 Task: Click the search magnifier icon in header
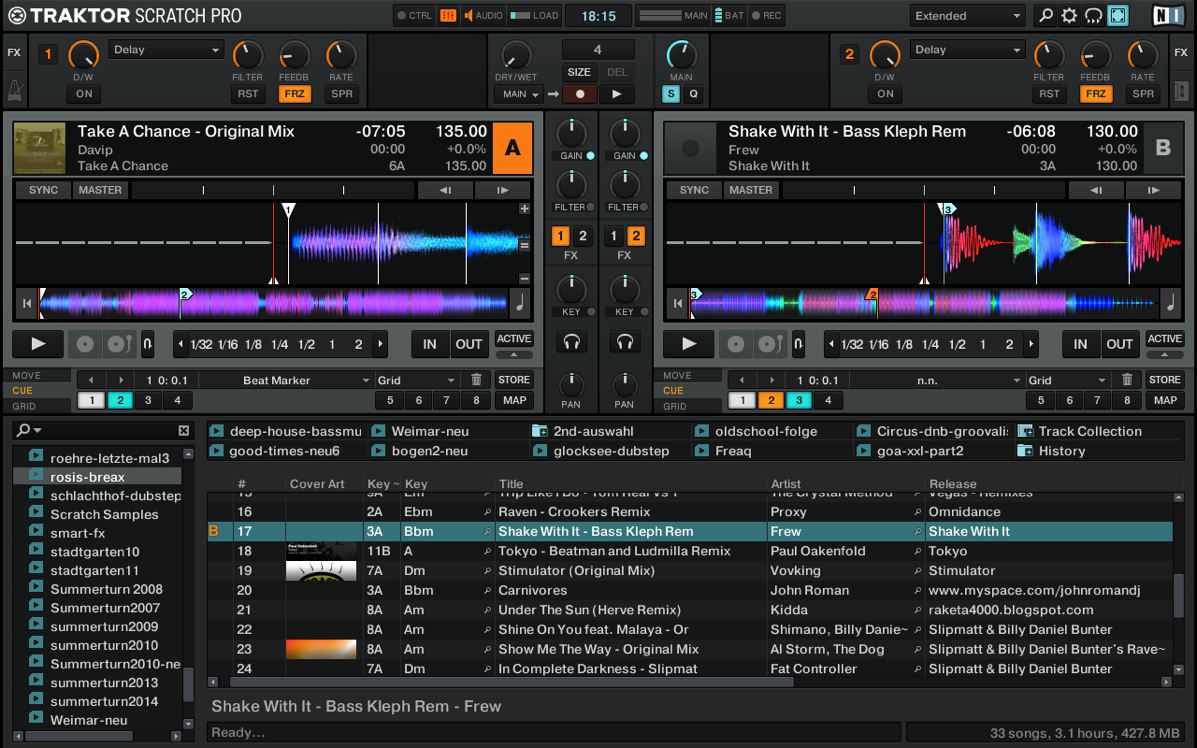pos(1045,16)
